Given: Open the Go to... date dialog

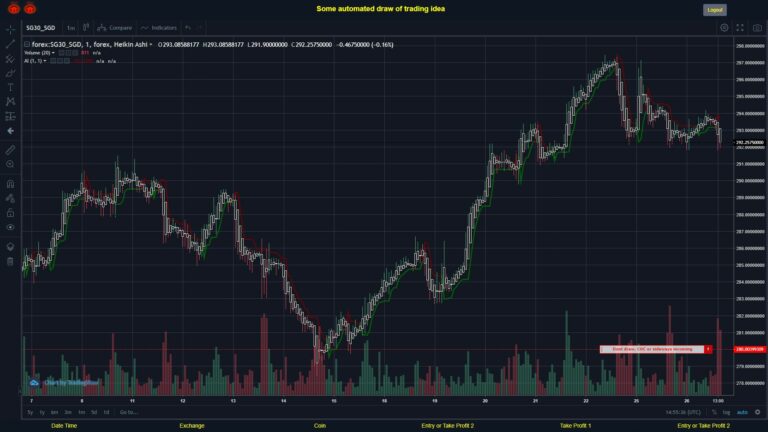Looking at the screenshot, I should pos(128,412).
